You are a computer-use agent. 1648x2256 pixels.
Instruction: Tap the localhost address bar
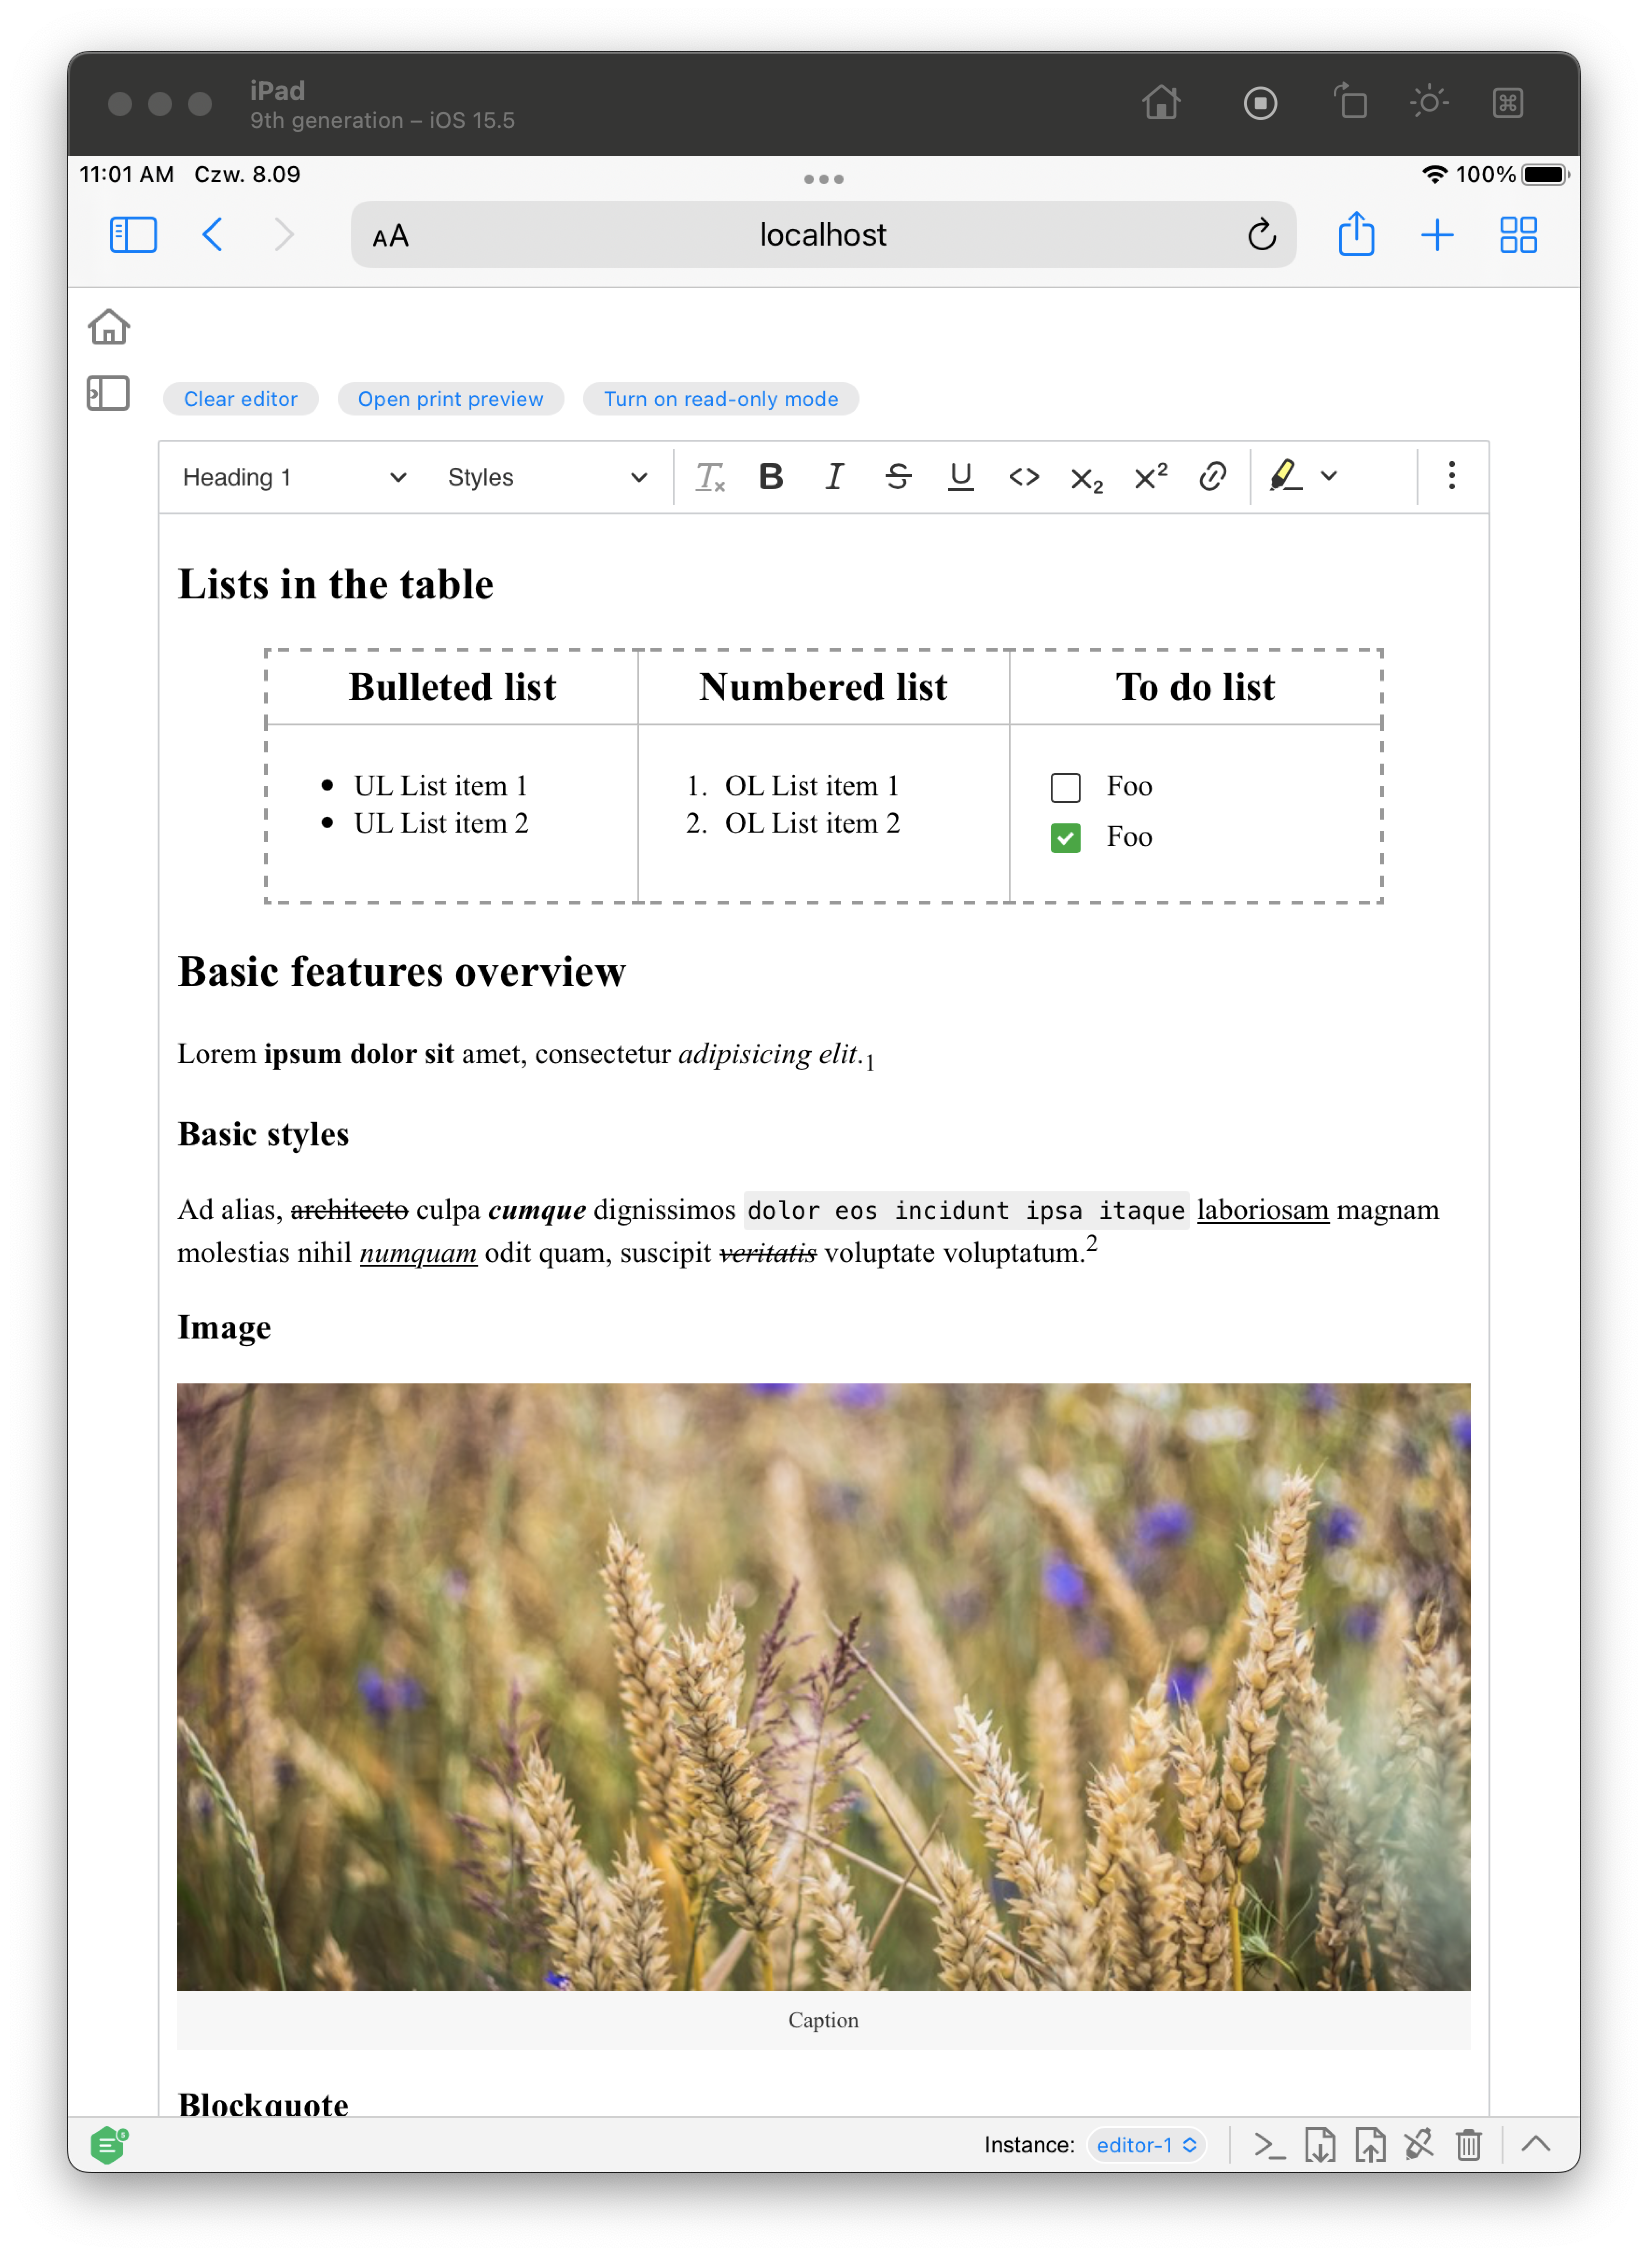(x=822, y=235)
